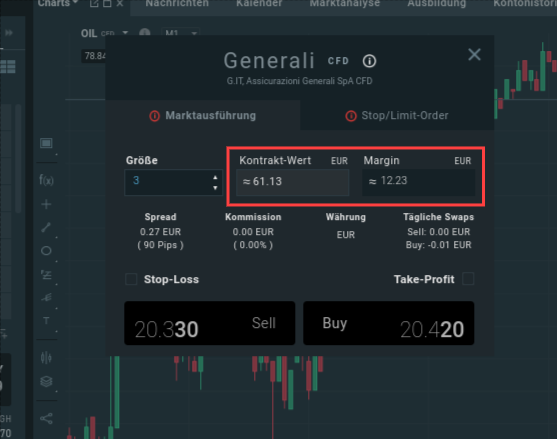Open the Kontohistorie tab

[525, 4]
